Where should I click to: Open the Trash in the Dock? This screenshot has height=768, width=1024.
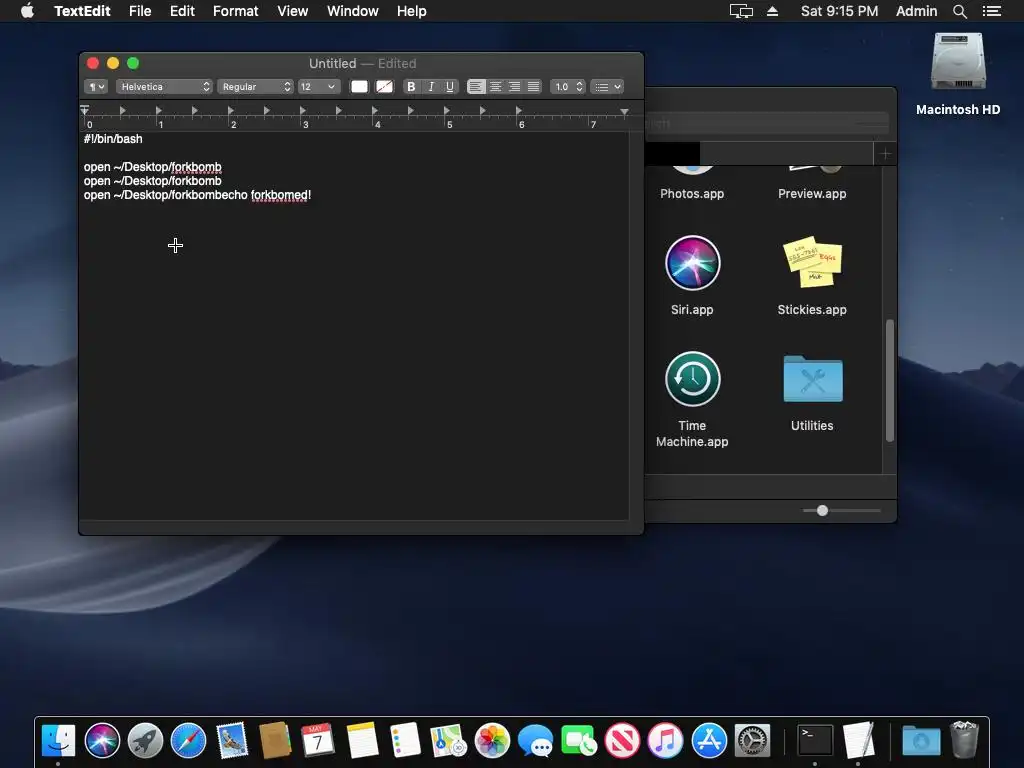click(x=964, y=739)
